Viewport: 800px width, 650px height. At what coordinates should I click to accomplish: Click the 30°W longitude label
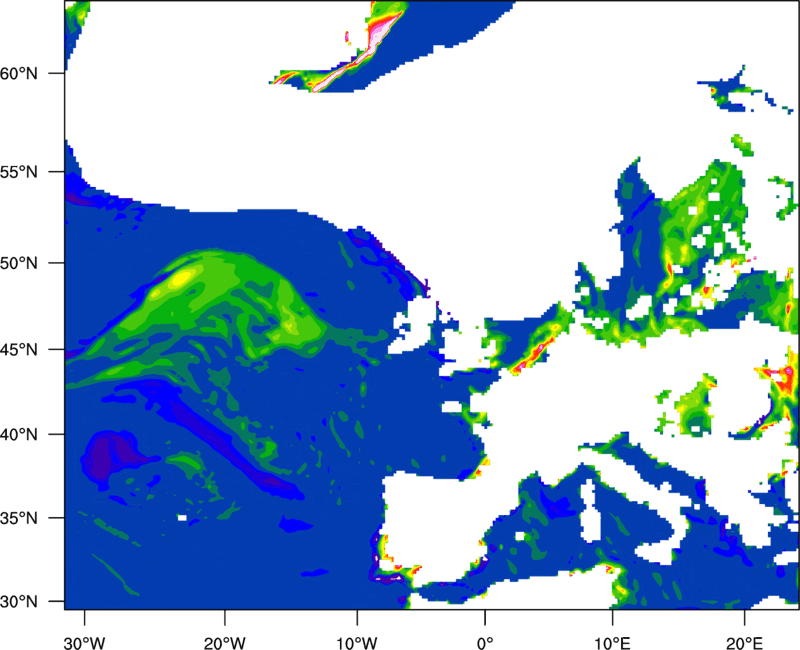click(85, 643)
